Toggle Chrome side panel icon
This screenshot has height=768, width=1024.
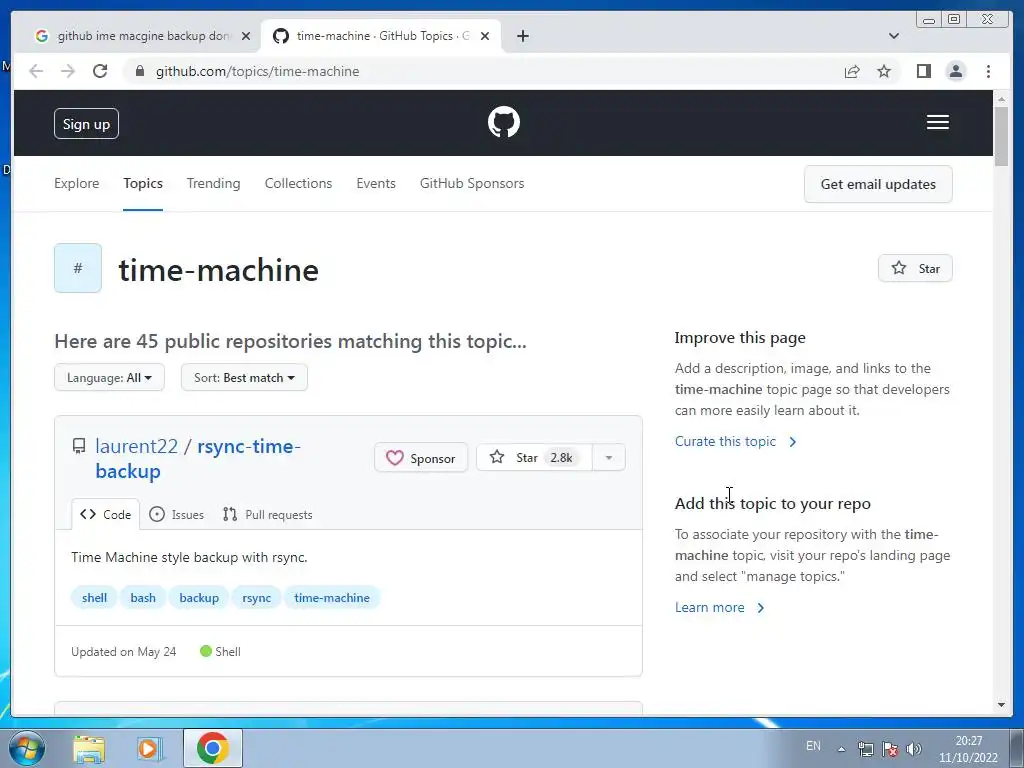(x=923, y=71)
